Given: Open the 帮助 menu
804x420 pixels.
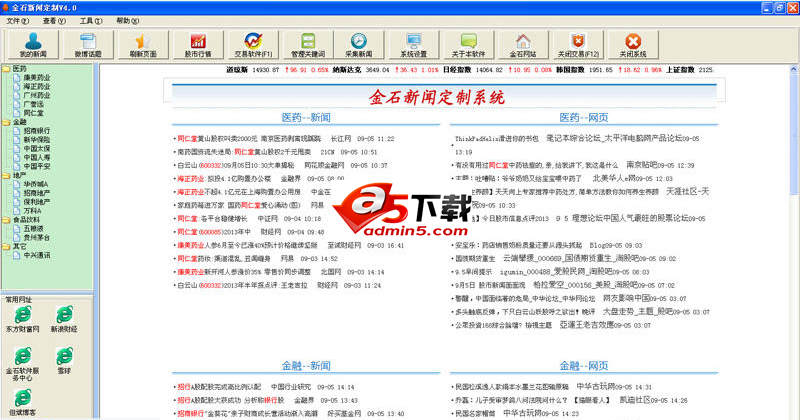Looking at the screenshot, I should (128, 21).
